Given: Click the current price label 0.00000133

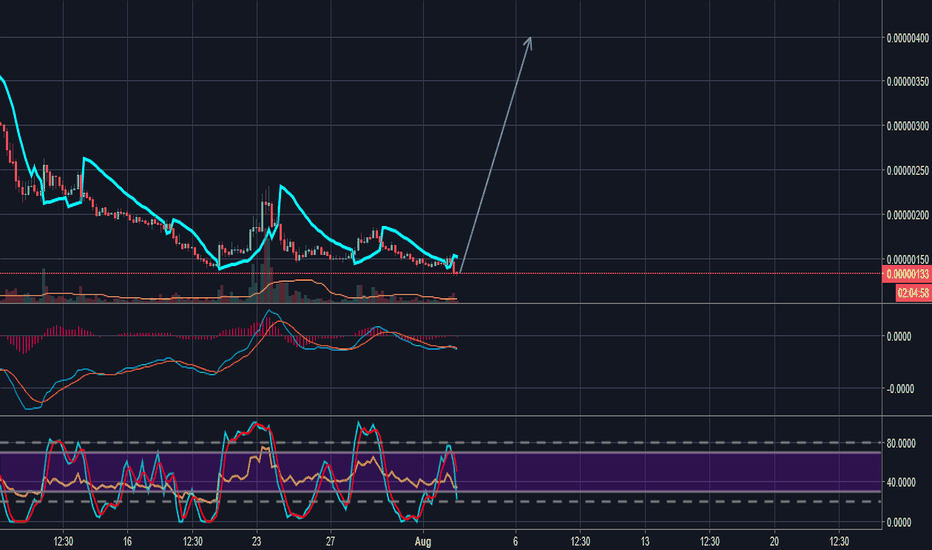Looking at the screenshot, I should 907,274.
